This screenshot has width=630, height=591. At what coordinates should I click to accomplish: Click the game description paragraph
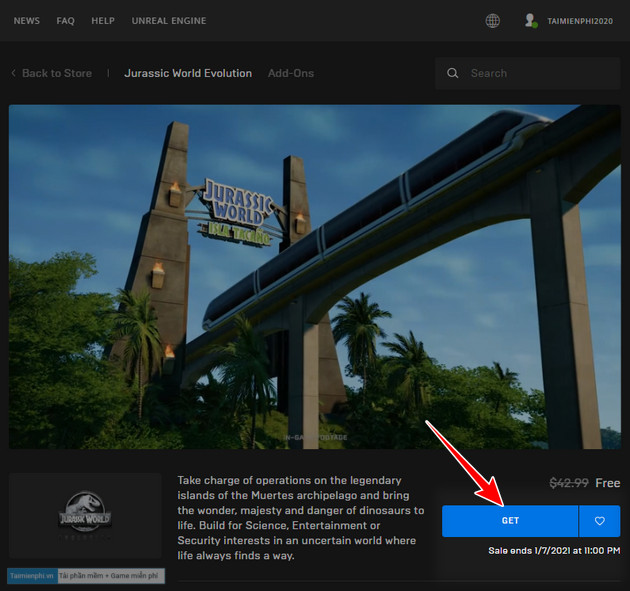301,518
